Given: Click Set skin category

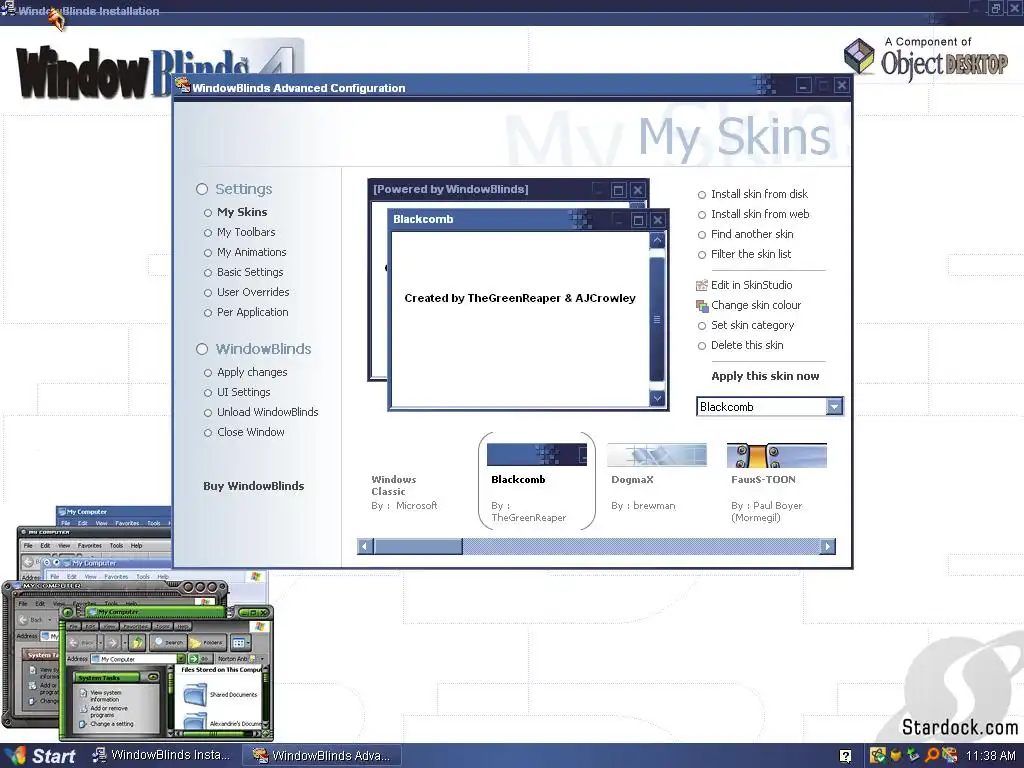Looking at the screenshot, I should click(746, 326).
